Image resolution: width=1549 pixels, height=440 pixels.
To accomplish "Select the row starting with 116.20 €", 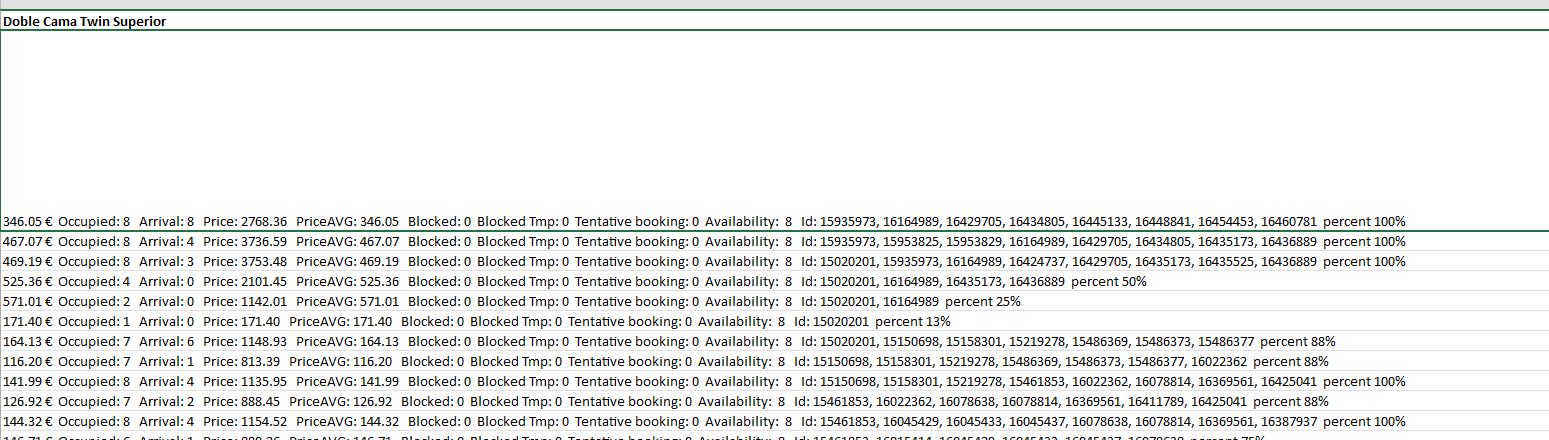I will pos(774,361).
